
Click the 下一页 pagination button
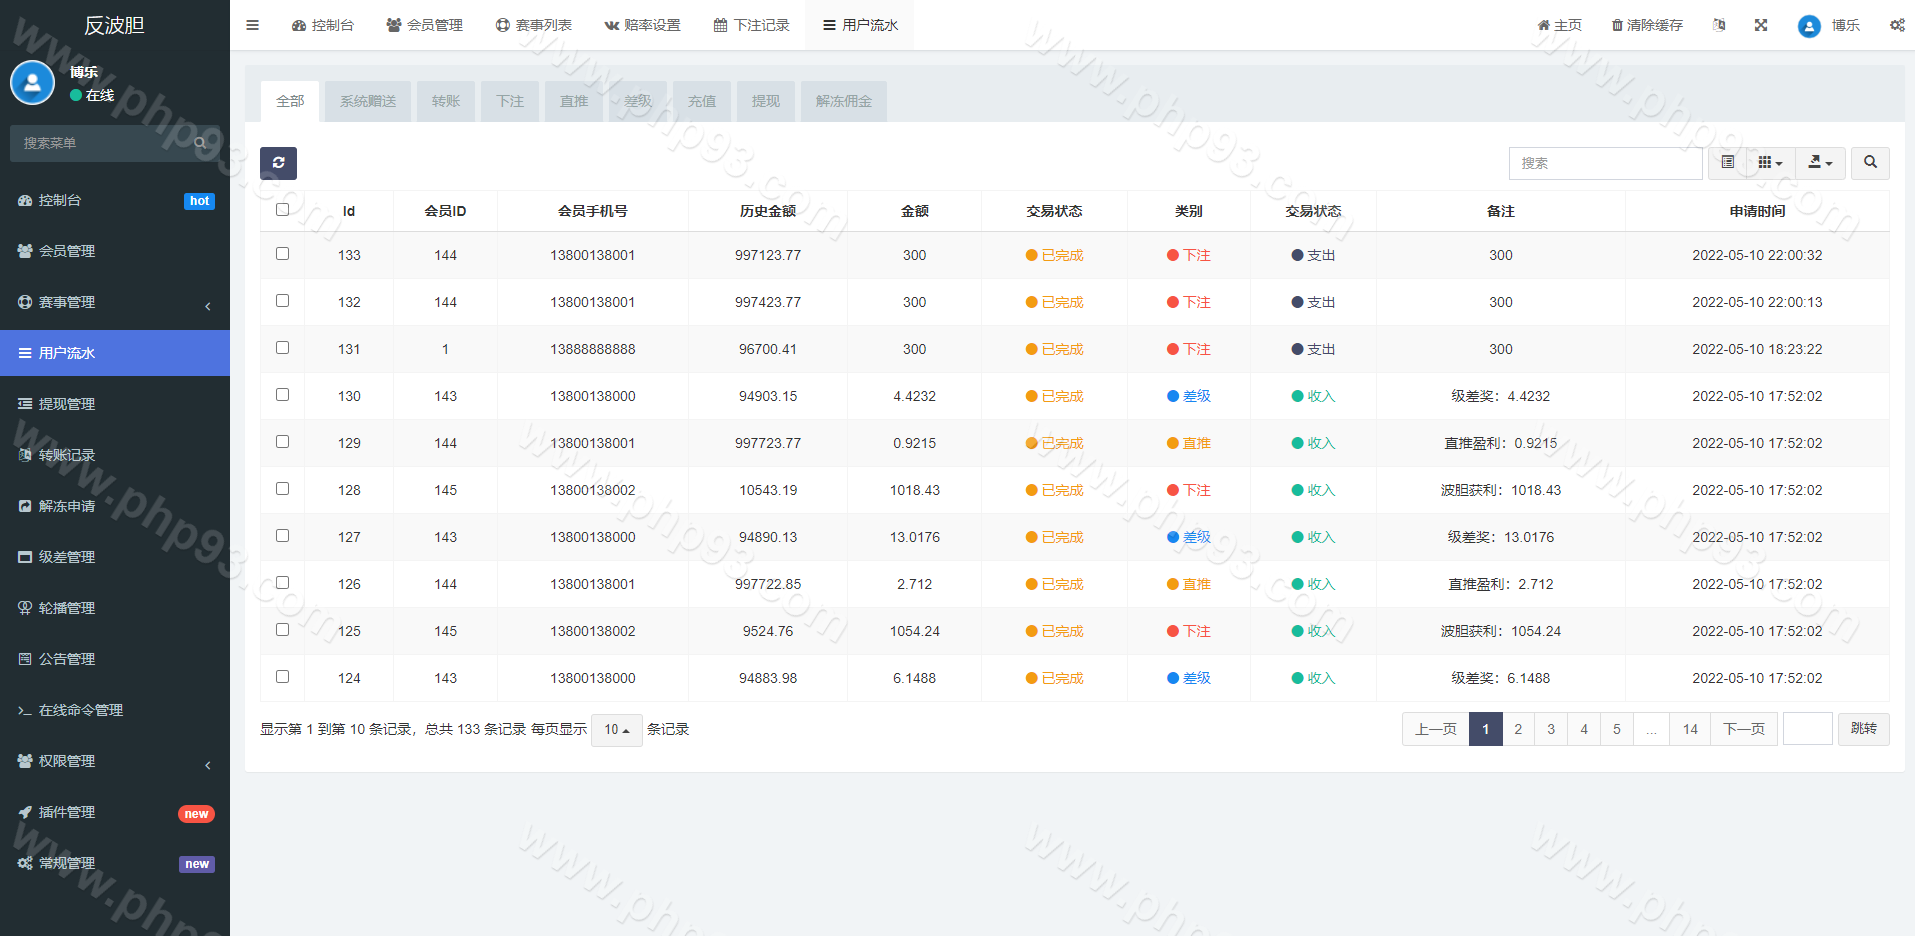tap(1743, 729)
